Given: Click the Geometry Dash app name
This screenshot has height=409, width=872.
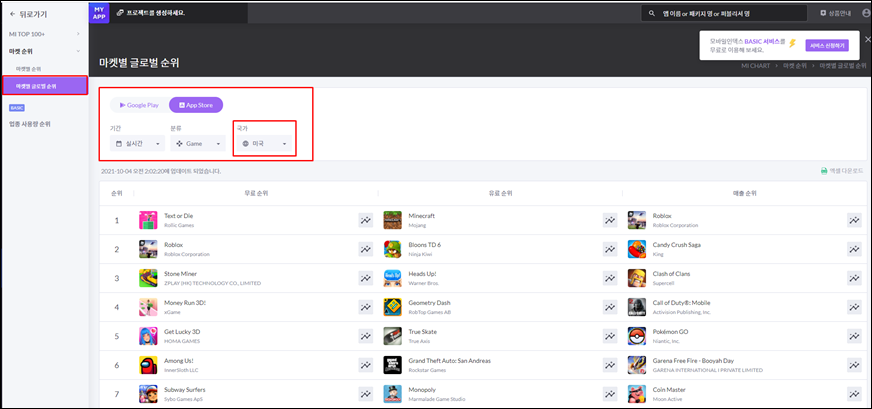Looking at the screenshot, I should click(429, 303).
